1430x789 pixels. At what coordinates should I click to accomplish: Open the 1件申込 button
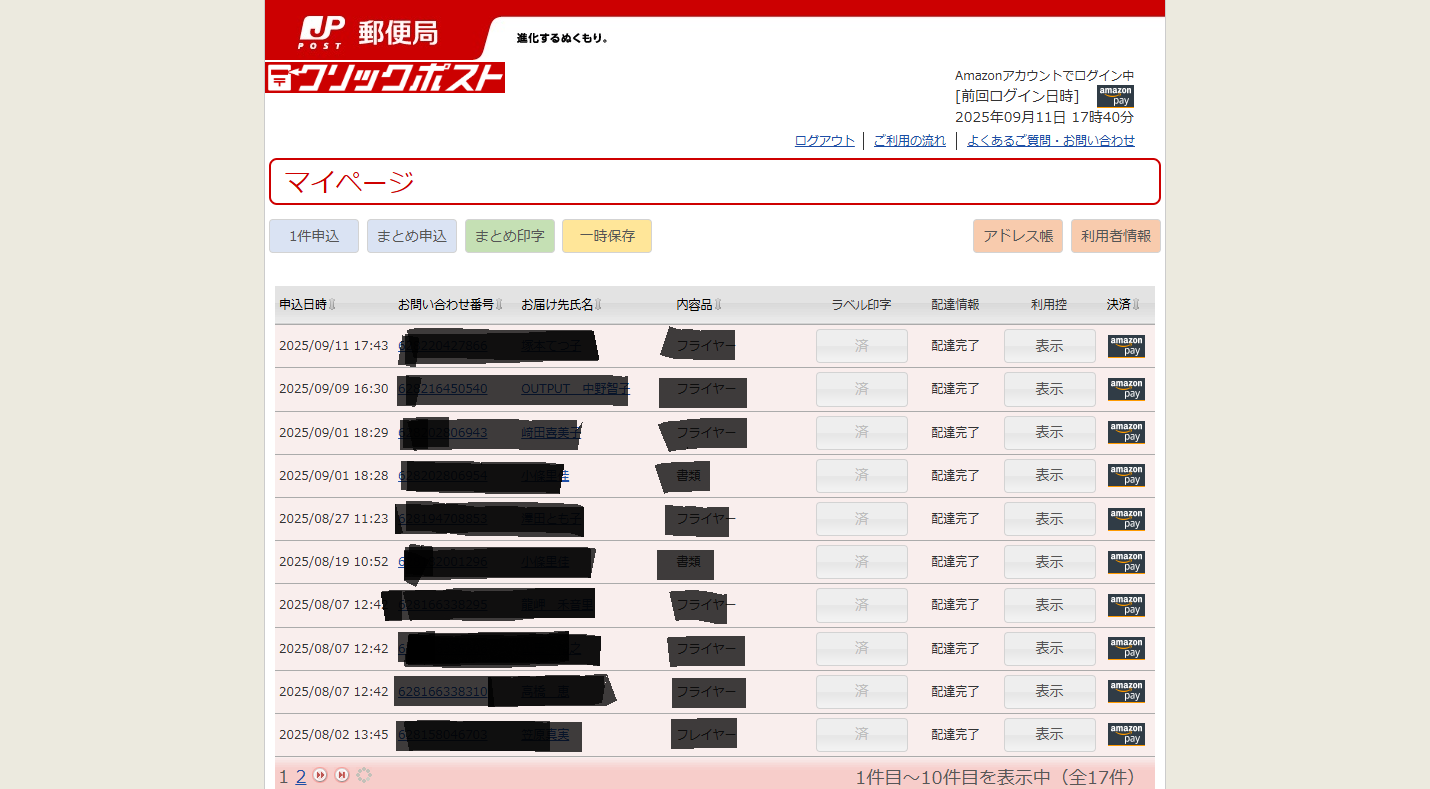click(314, 236)
